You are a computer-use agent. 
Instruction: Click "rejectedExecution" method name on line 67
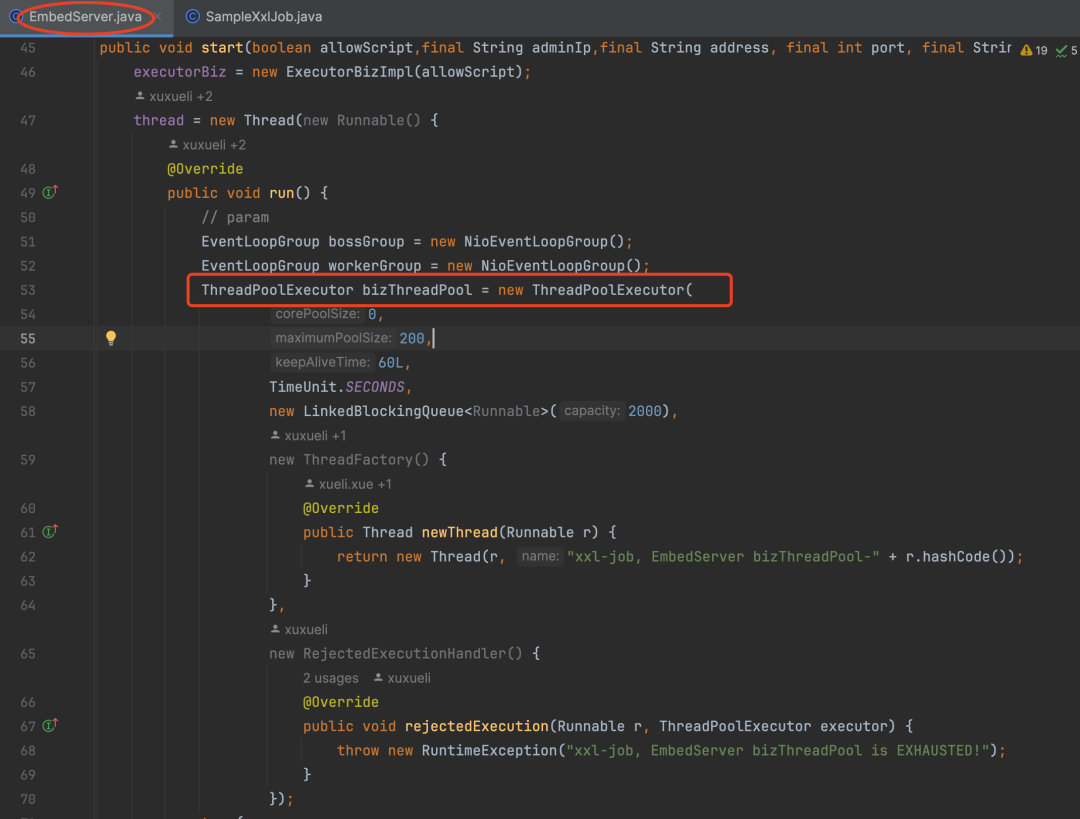pyautogui.click(x=477, y=726)
